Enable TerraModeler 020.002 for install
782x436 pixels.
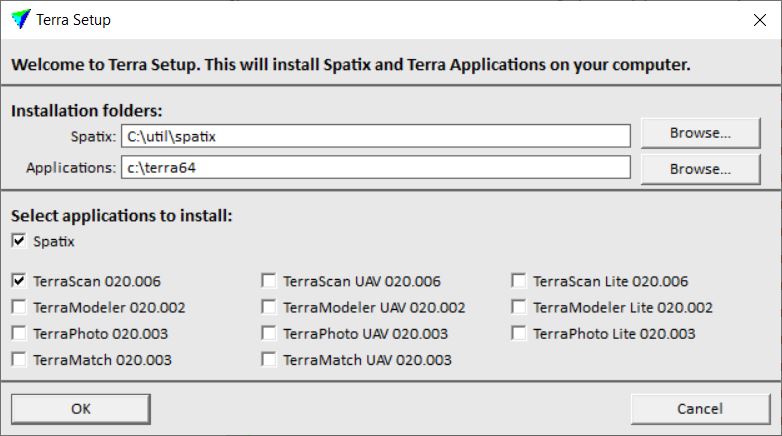(x=19, y=307)
